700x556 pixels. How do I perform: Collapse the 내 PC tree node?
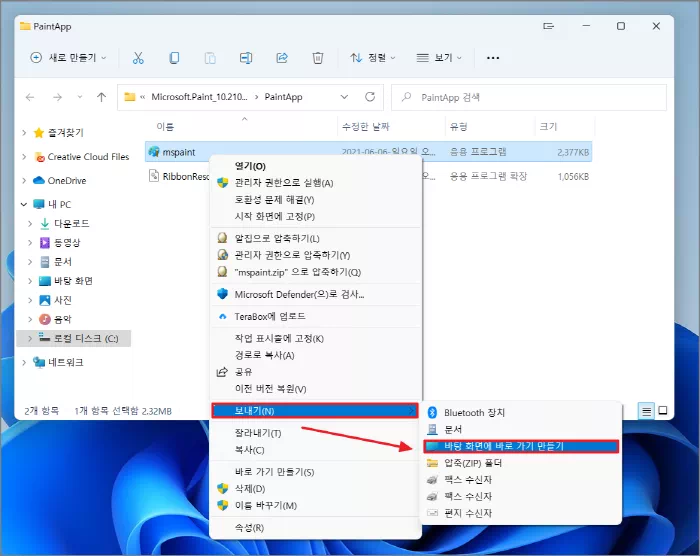pos(24,204)
